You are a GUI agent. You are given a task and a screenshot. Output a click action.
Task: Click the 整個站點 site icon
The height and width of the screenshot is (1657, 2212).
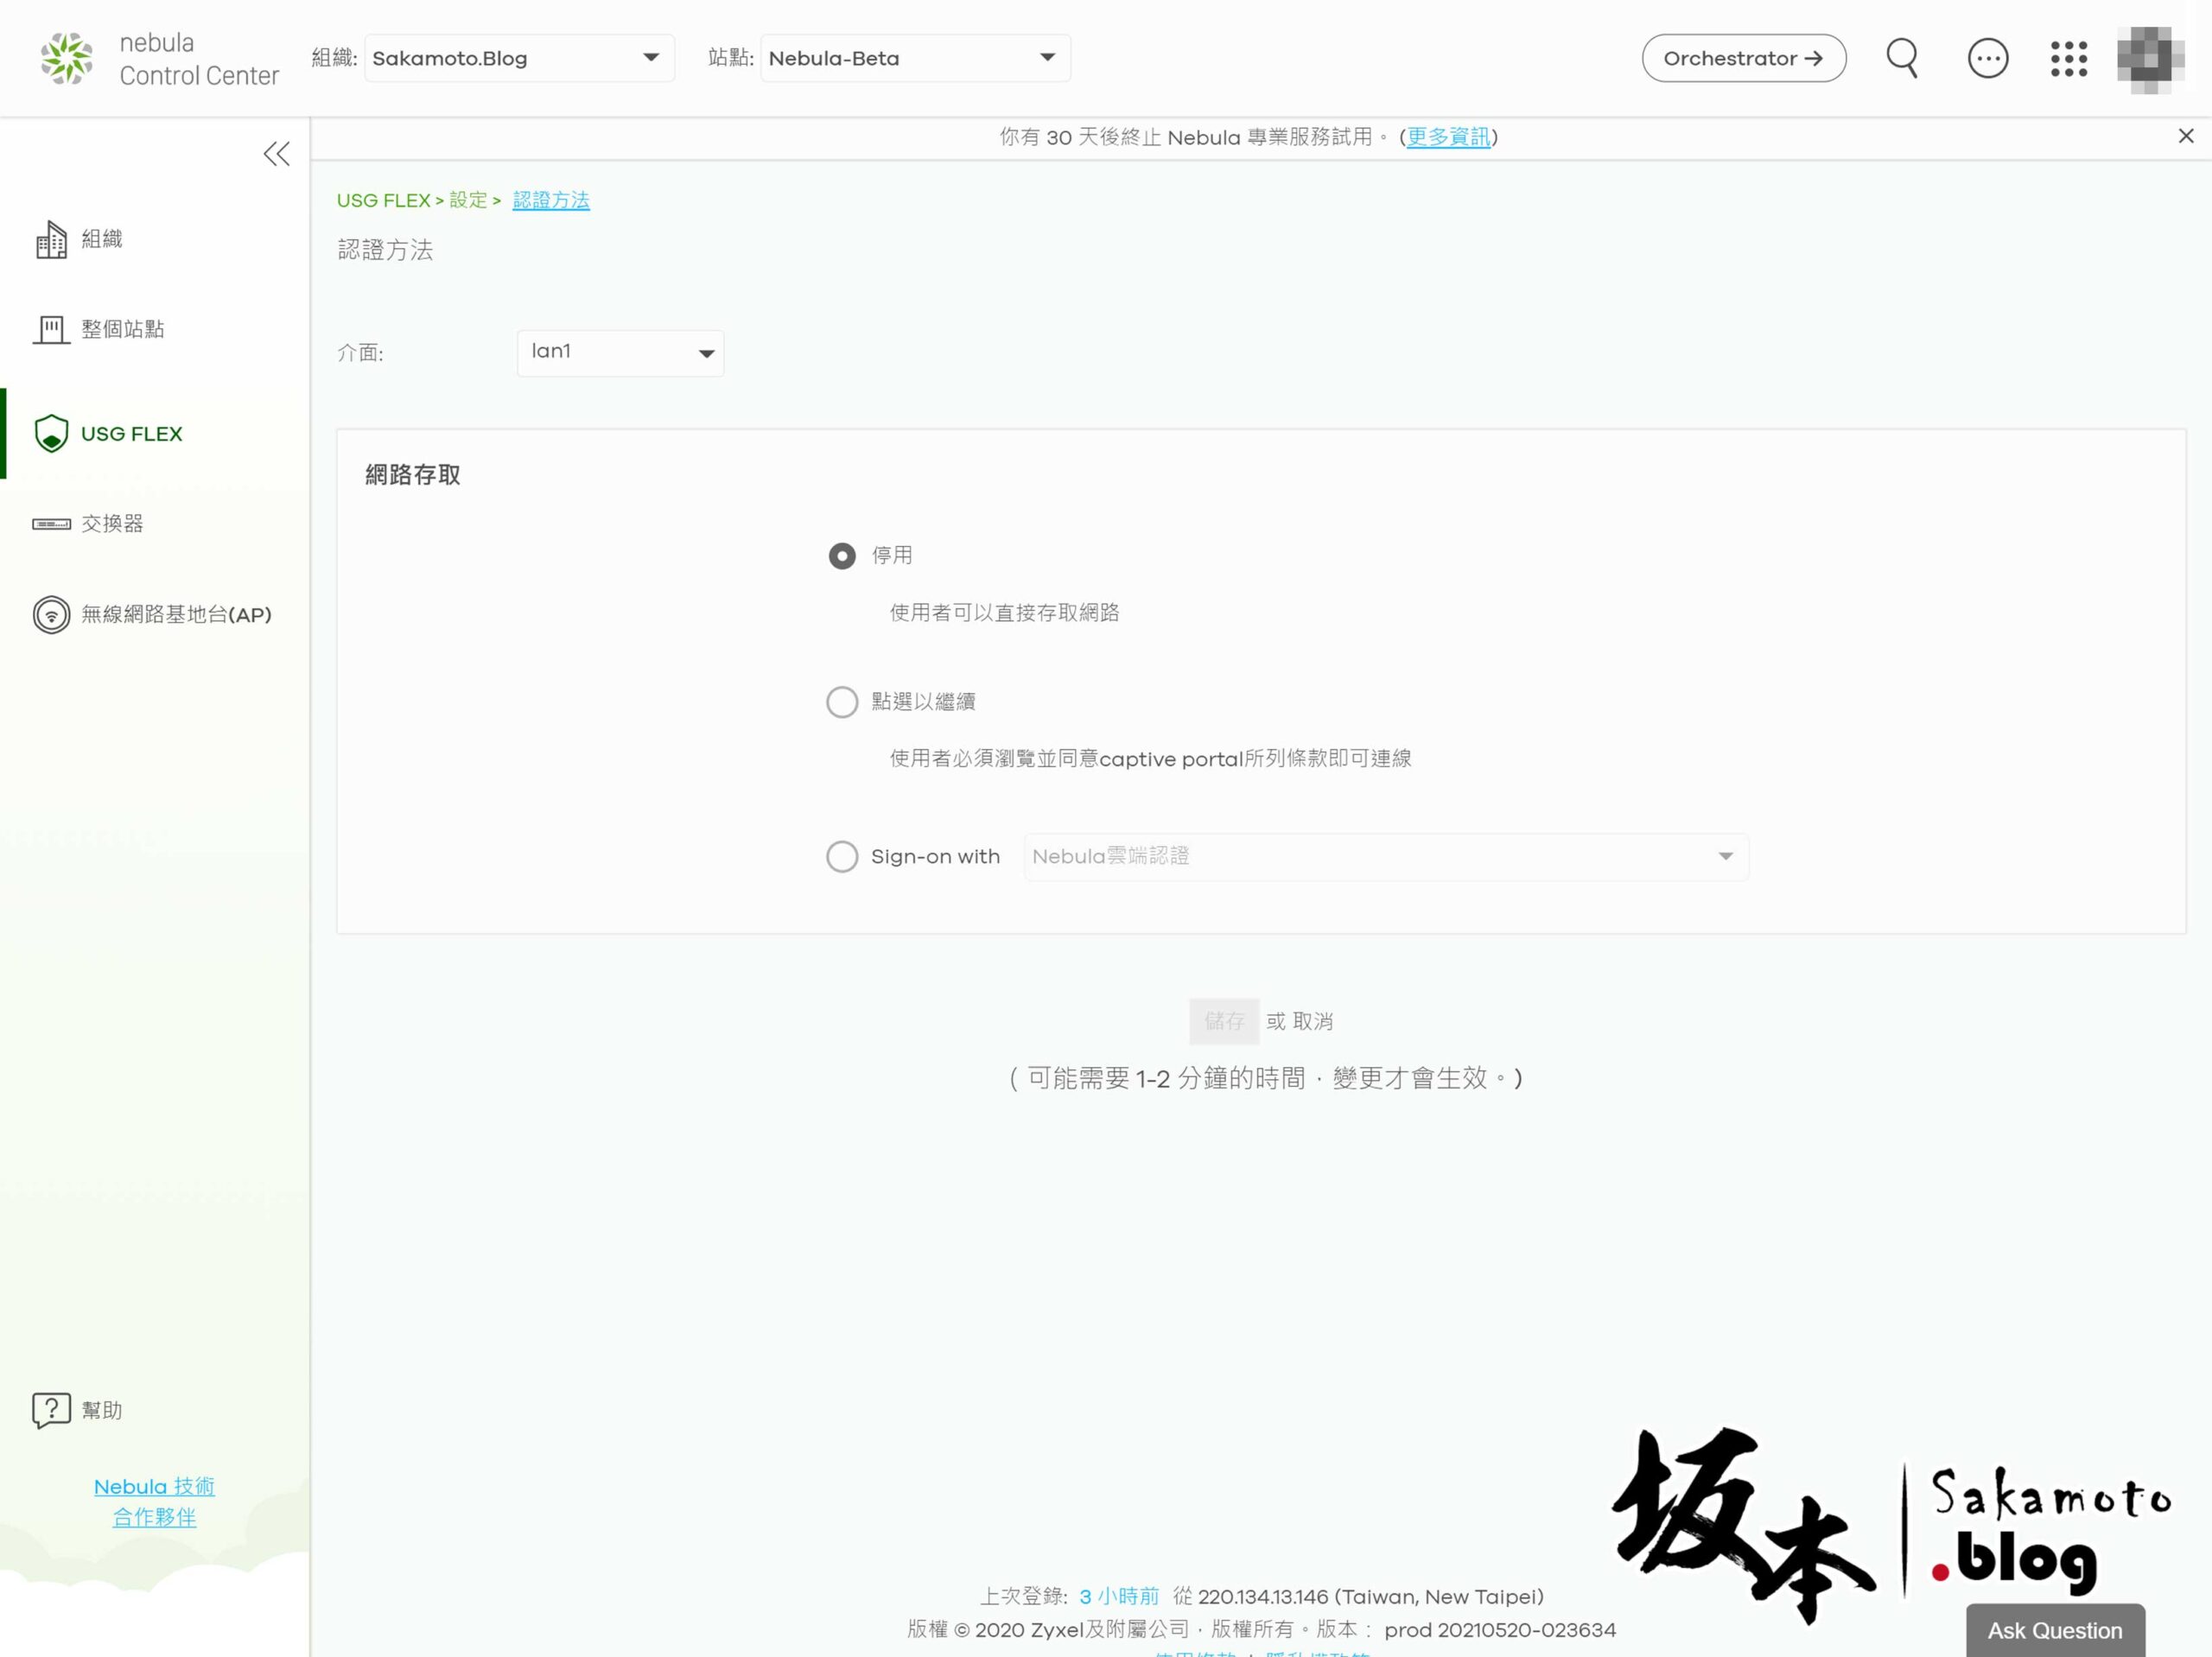(x=51, y=329)
